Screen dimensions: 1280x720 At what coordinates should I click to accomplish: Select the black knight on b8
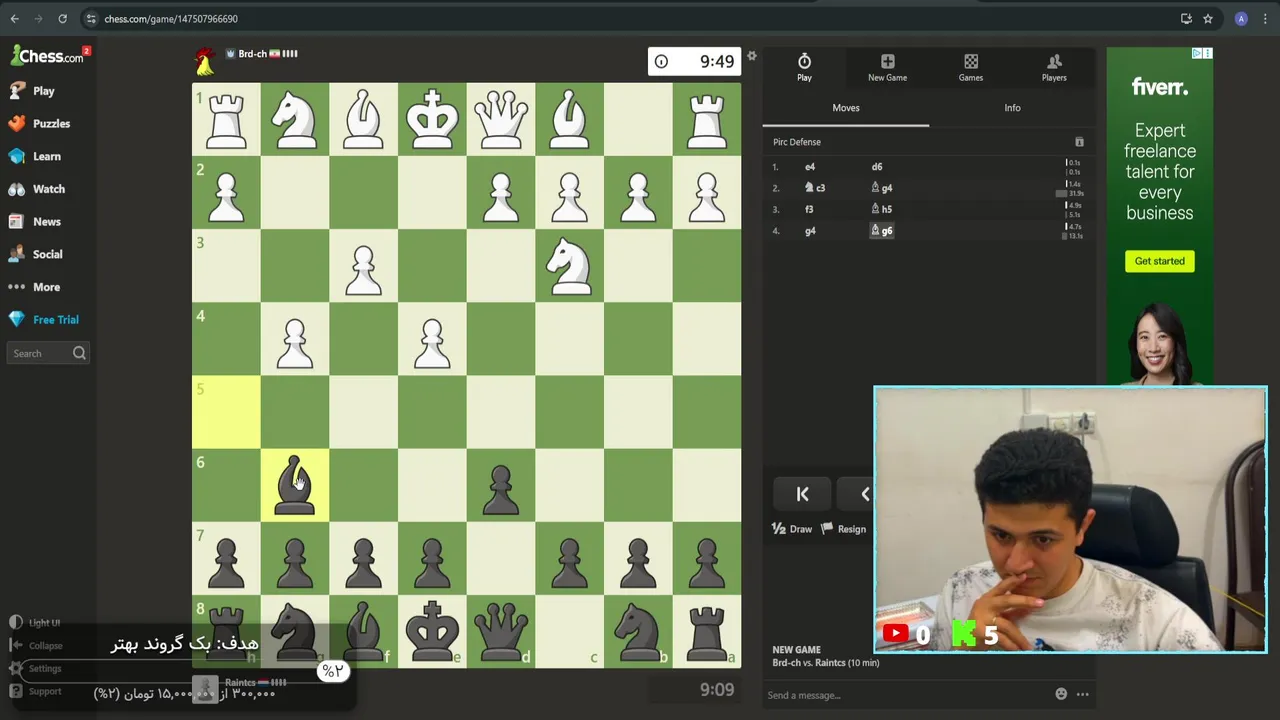pos(638,631)
